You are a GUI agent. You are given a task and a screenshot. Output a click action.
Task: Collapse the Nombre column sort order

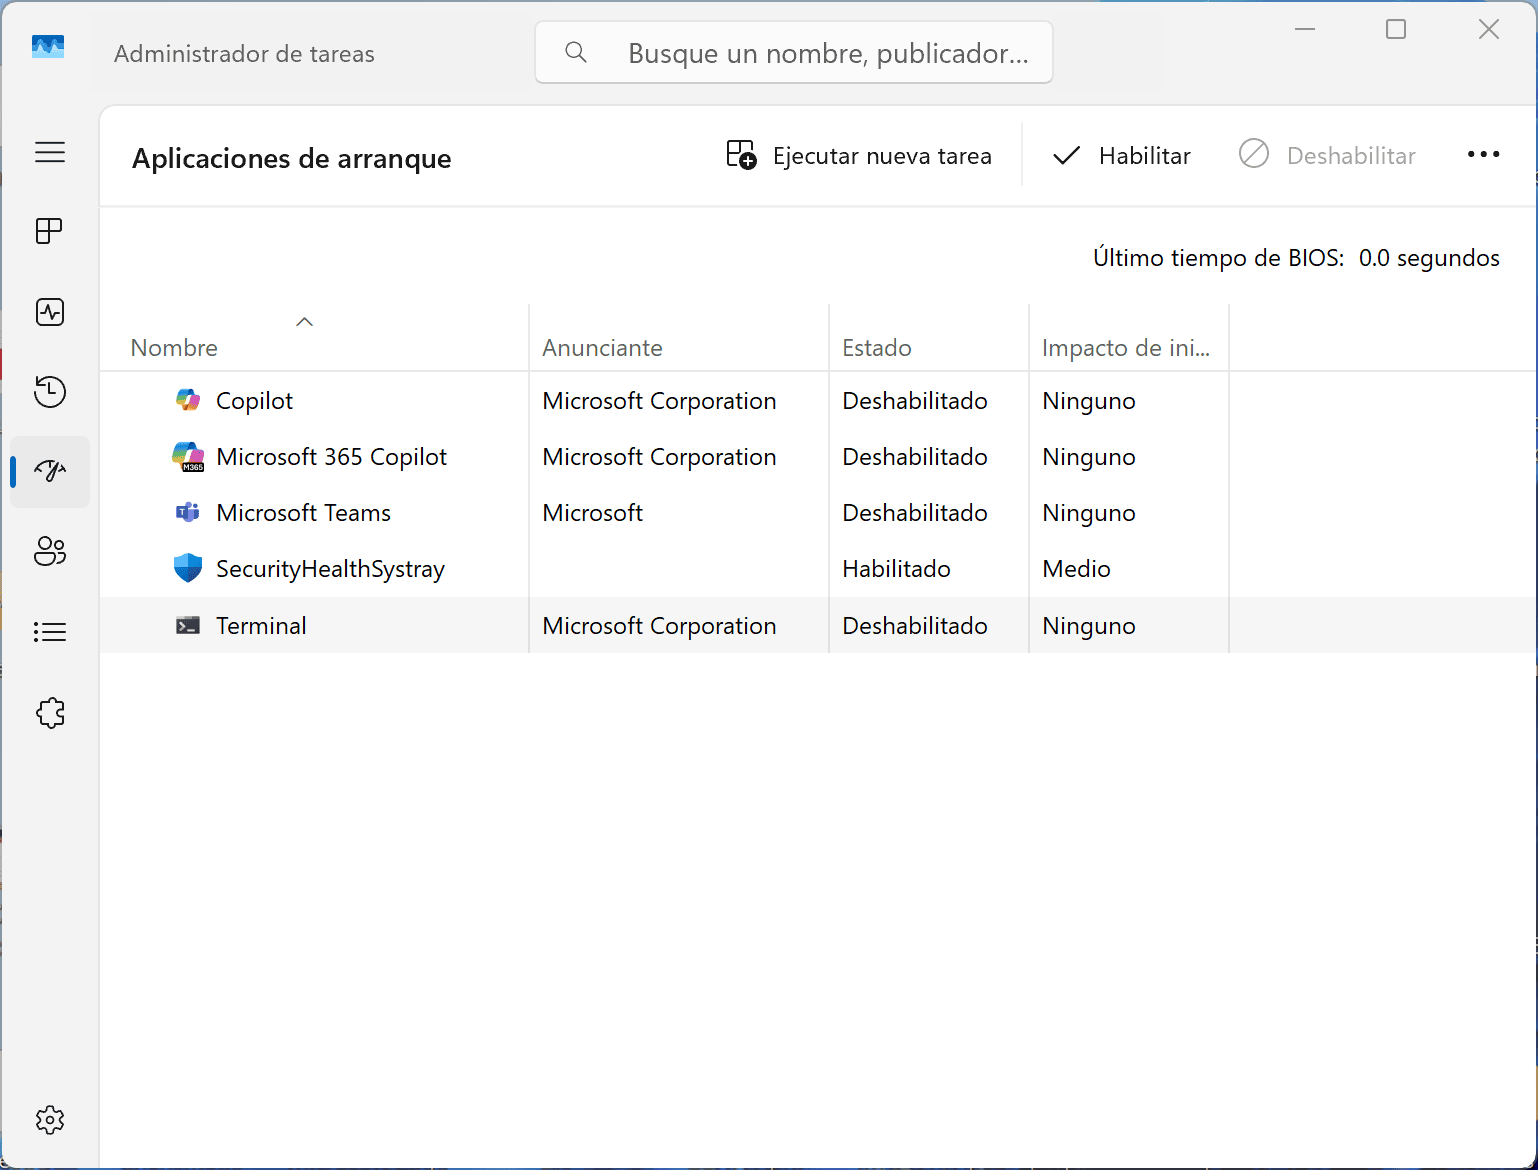click(304, 322)
